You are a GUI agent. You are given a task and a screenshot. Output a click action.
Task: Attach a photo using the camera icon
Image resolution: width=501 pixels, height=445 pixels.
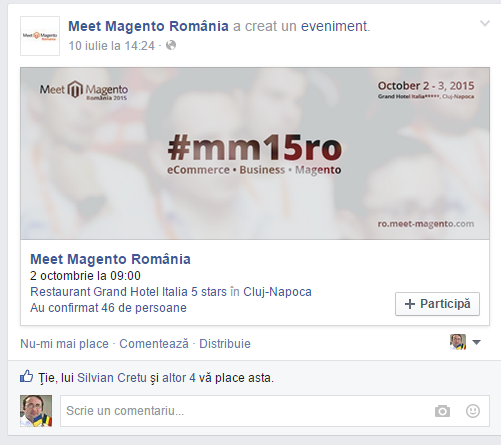click(442, 411)
